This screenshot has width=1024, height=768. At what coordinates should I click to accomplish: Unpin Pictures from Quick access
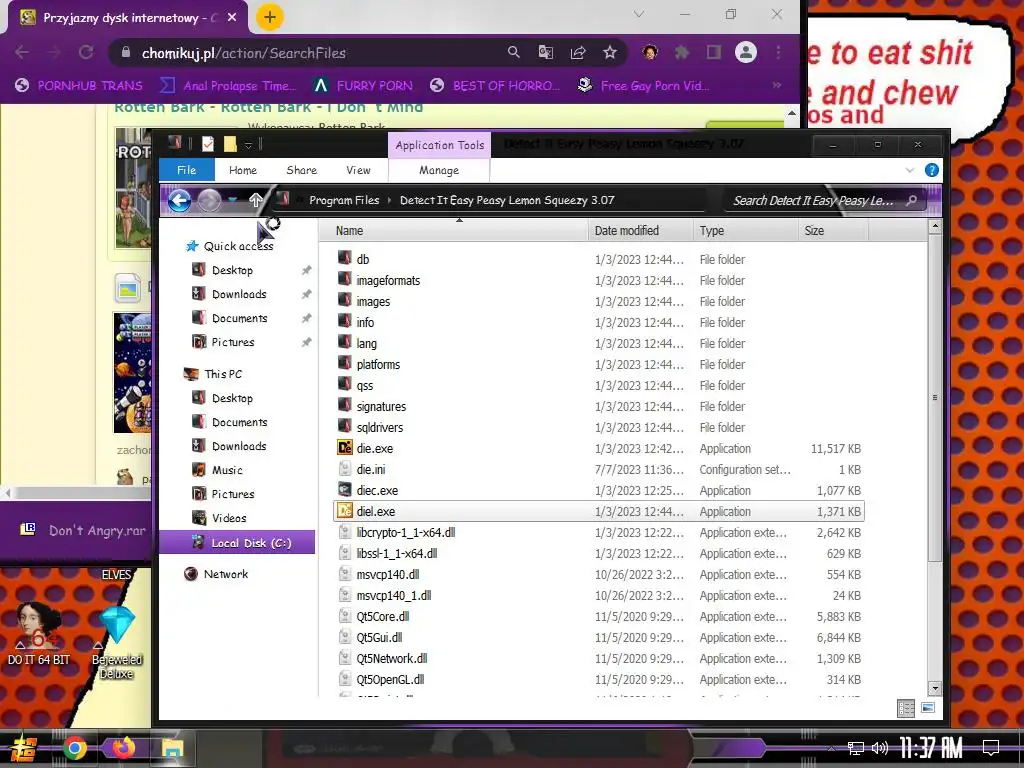[x=306, y=342]
